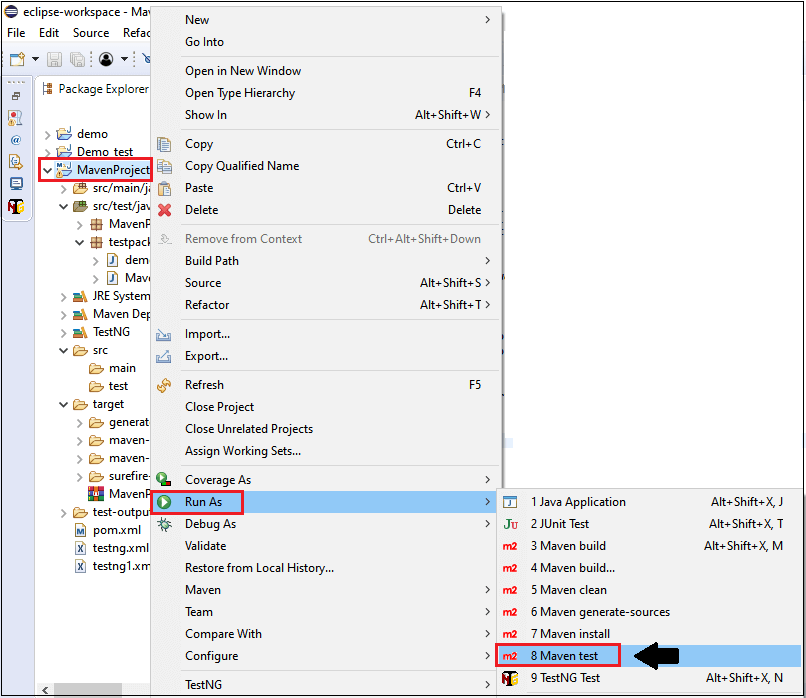The width and height of the screenshot is (806, 698).
Task: Click the Export icon in the context menu
Action: [164, 356]
